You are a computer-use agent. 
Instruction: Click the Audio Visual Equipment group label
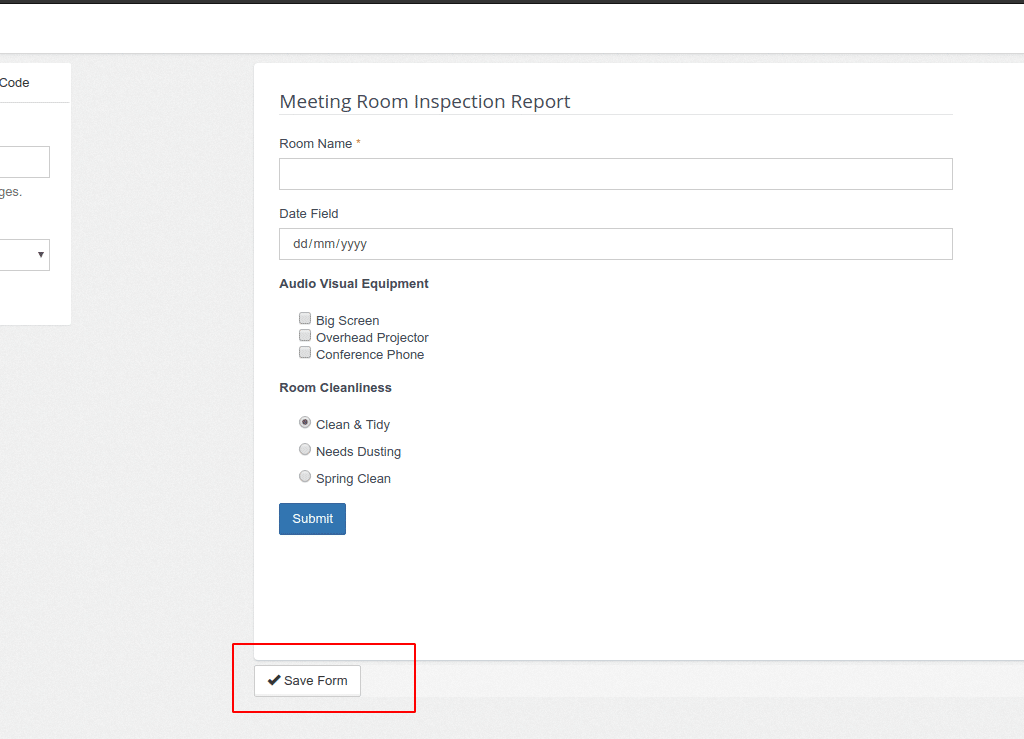354,284
